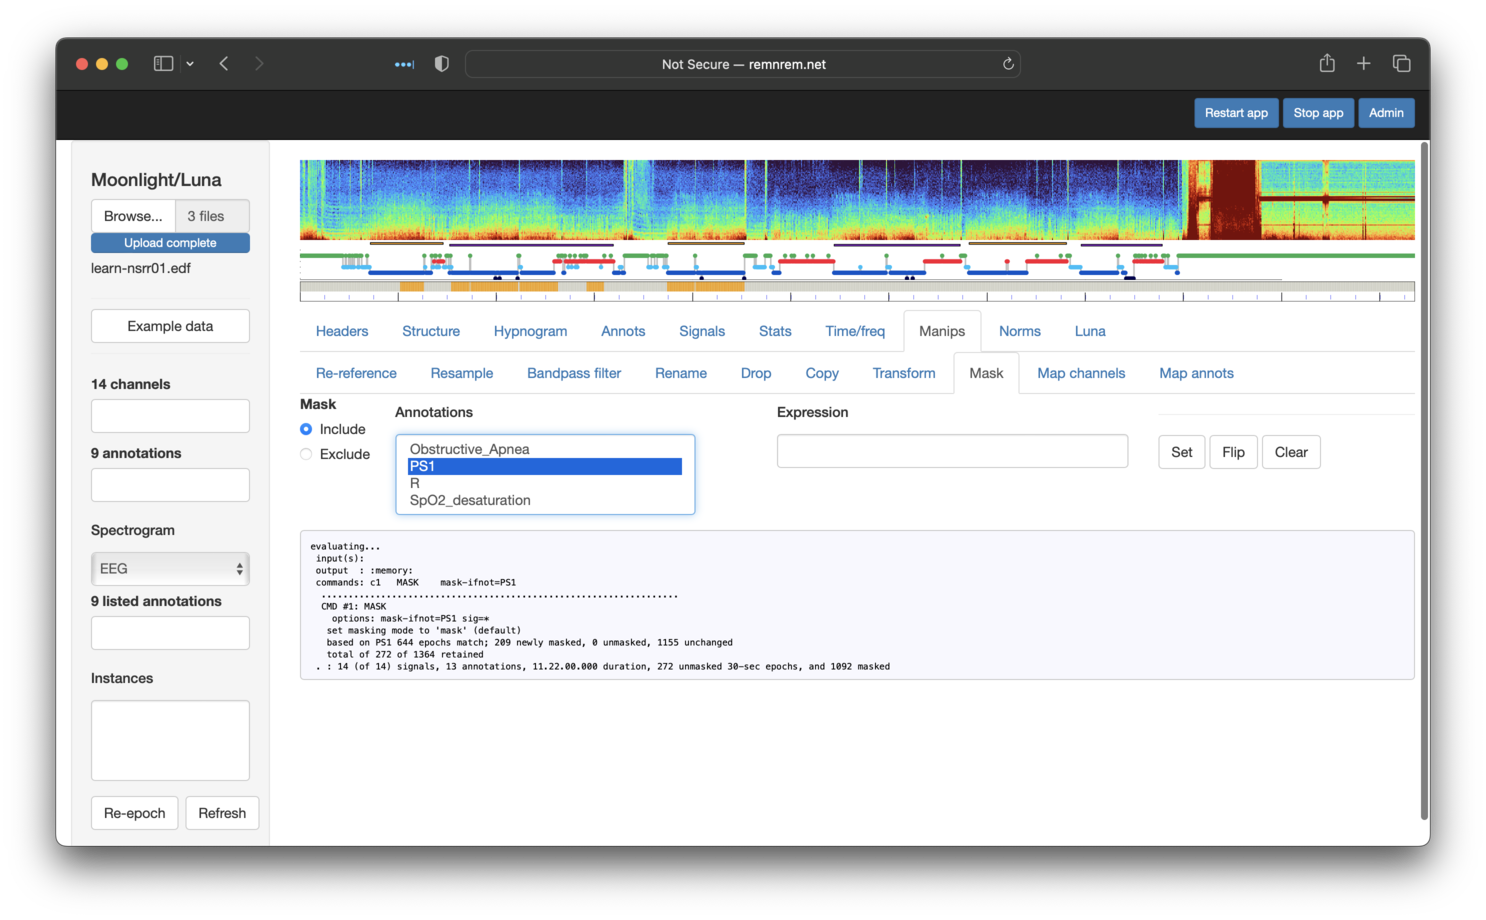1486x920 pixels.
Task: Go back with the browser back arrow
Action: pyautogui.click(x=224, y=64)
